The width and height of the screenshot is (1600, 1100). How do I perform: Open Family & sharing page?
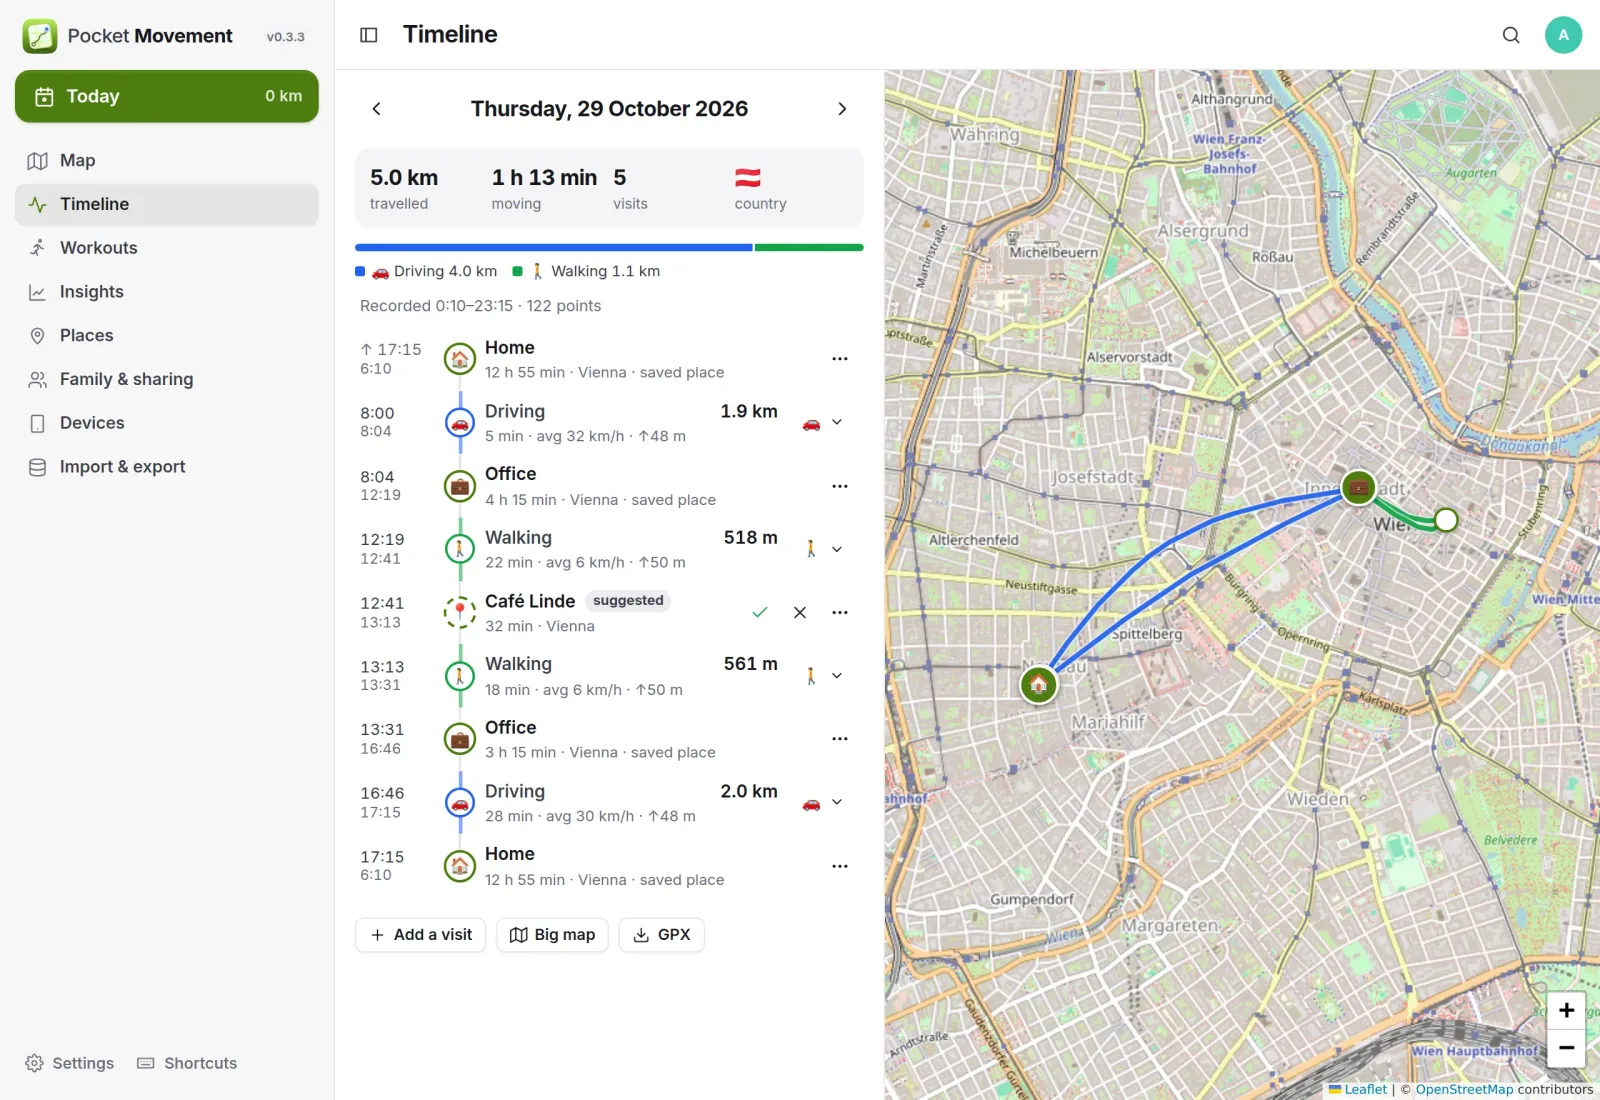click(x=167, y=379)
